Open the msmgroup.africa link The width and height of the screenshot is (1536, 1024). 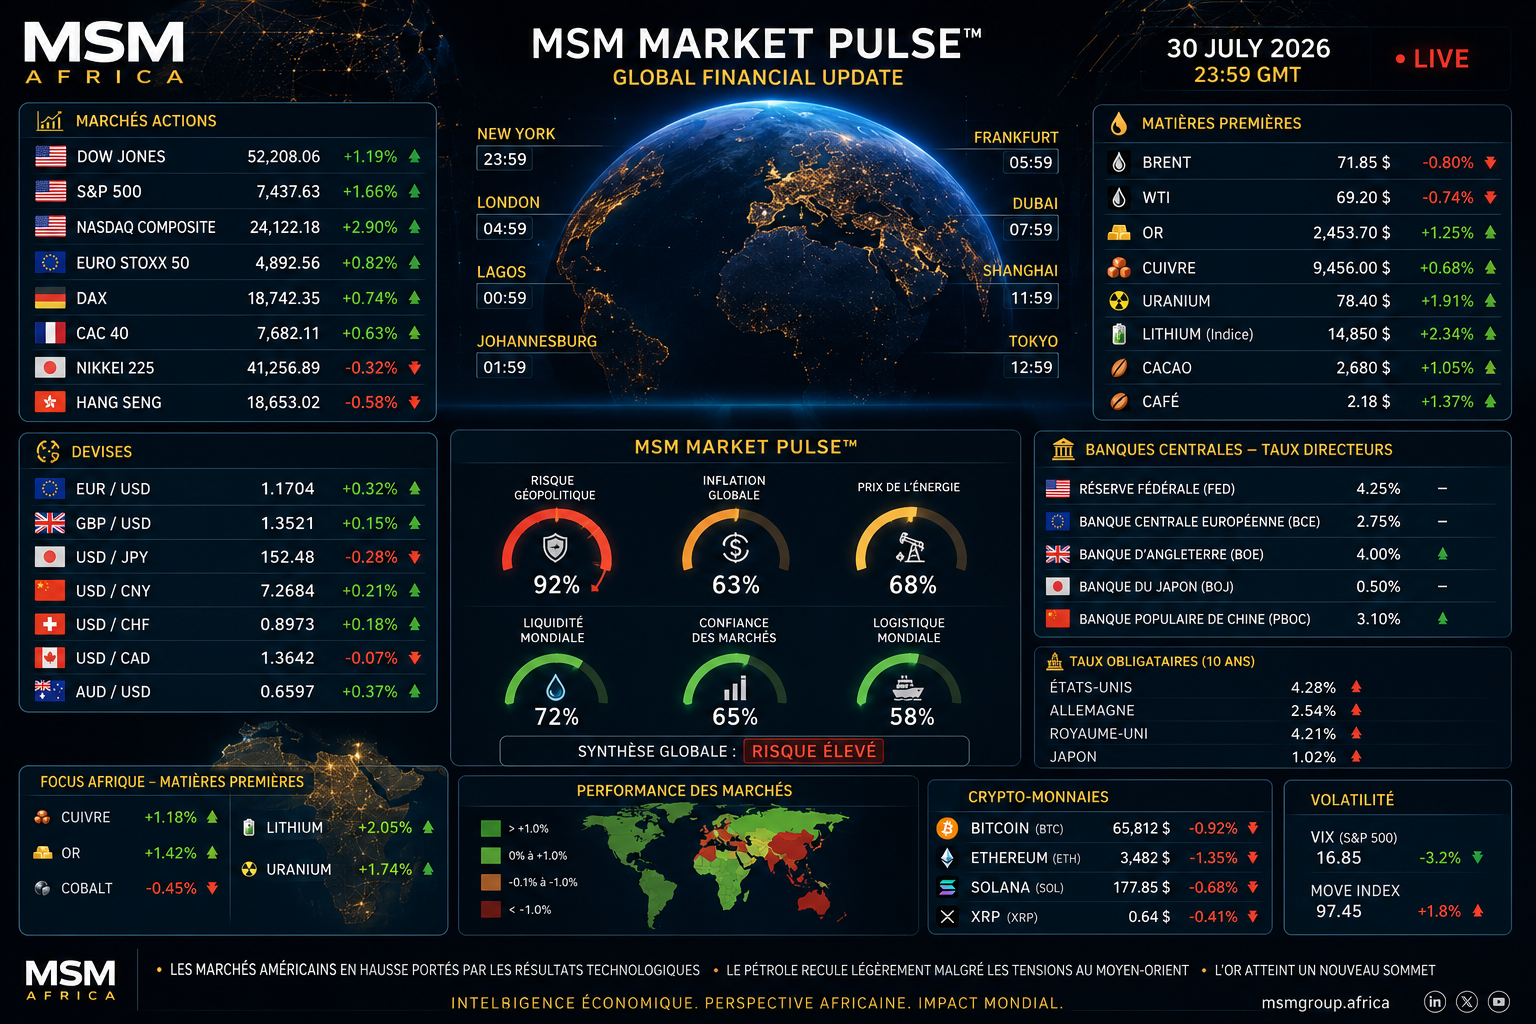tap(1325, 1002)
